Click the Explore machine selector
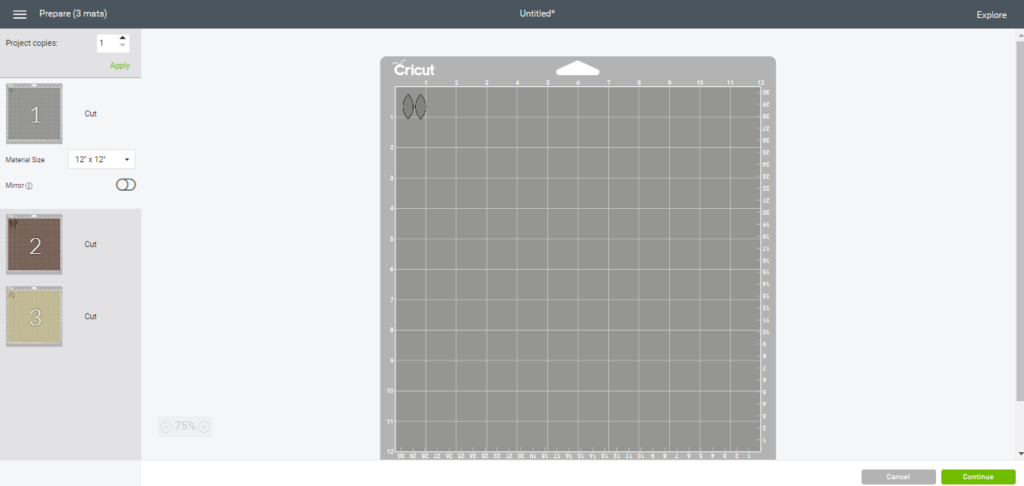 (991, 15)
